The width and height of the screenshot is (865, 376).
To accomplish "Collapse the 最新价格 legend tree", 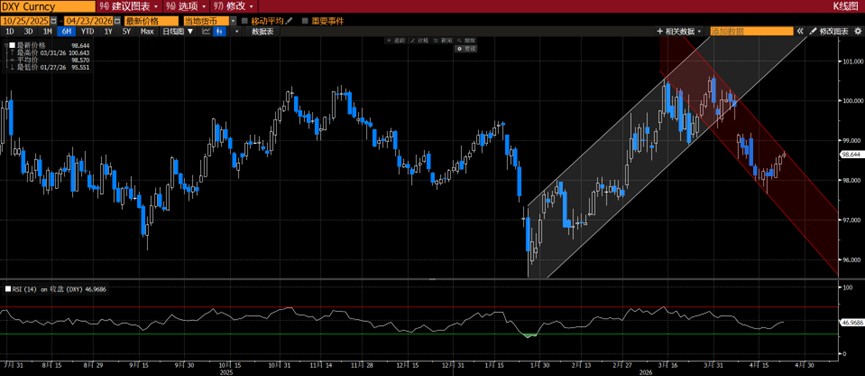I will [x=5, y=44].
